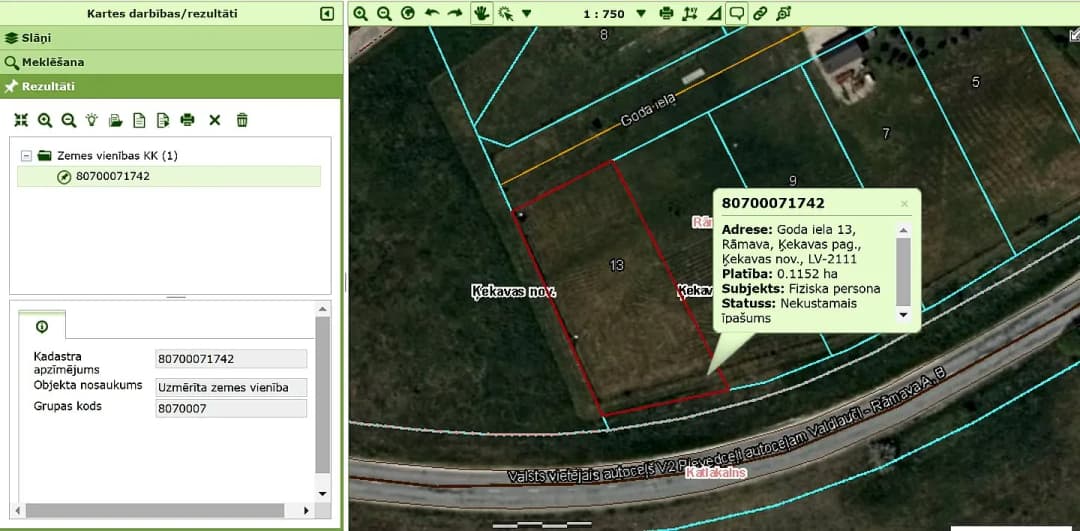This screenshot has width=1080, height=531.
Task: Go to previous map view arrow
Action: (x=432, y=13)
